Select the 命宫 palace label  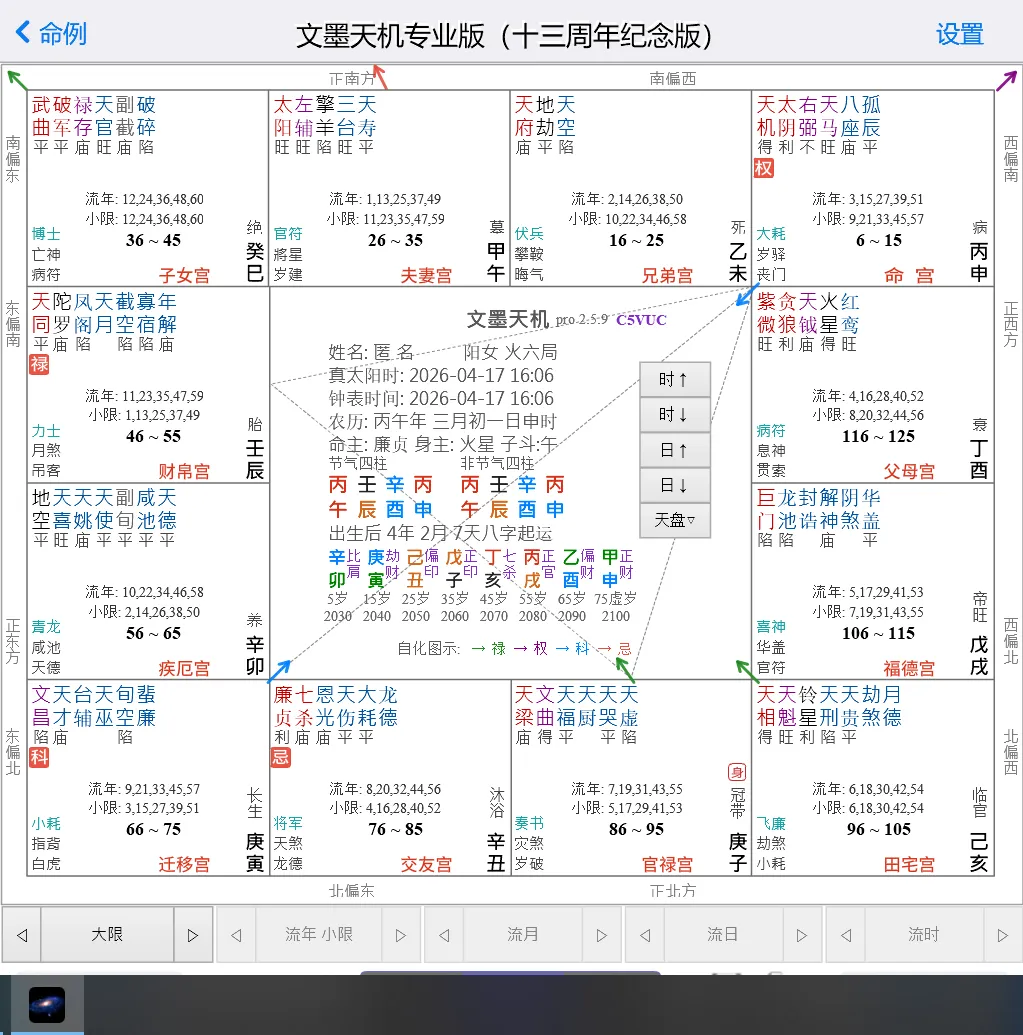(909, 275)
